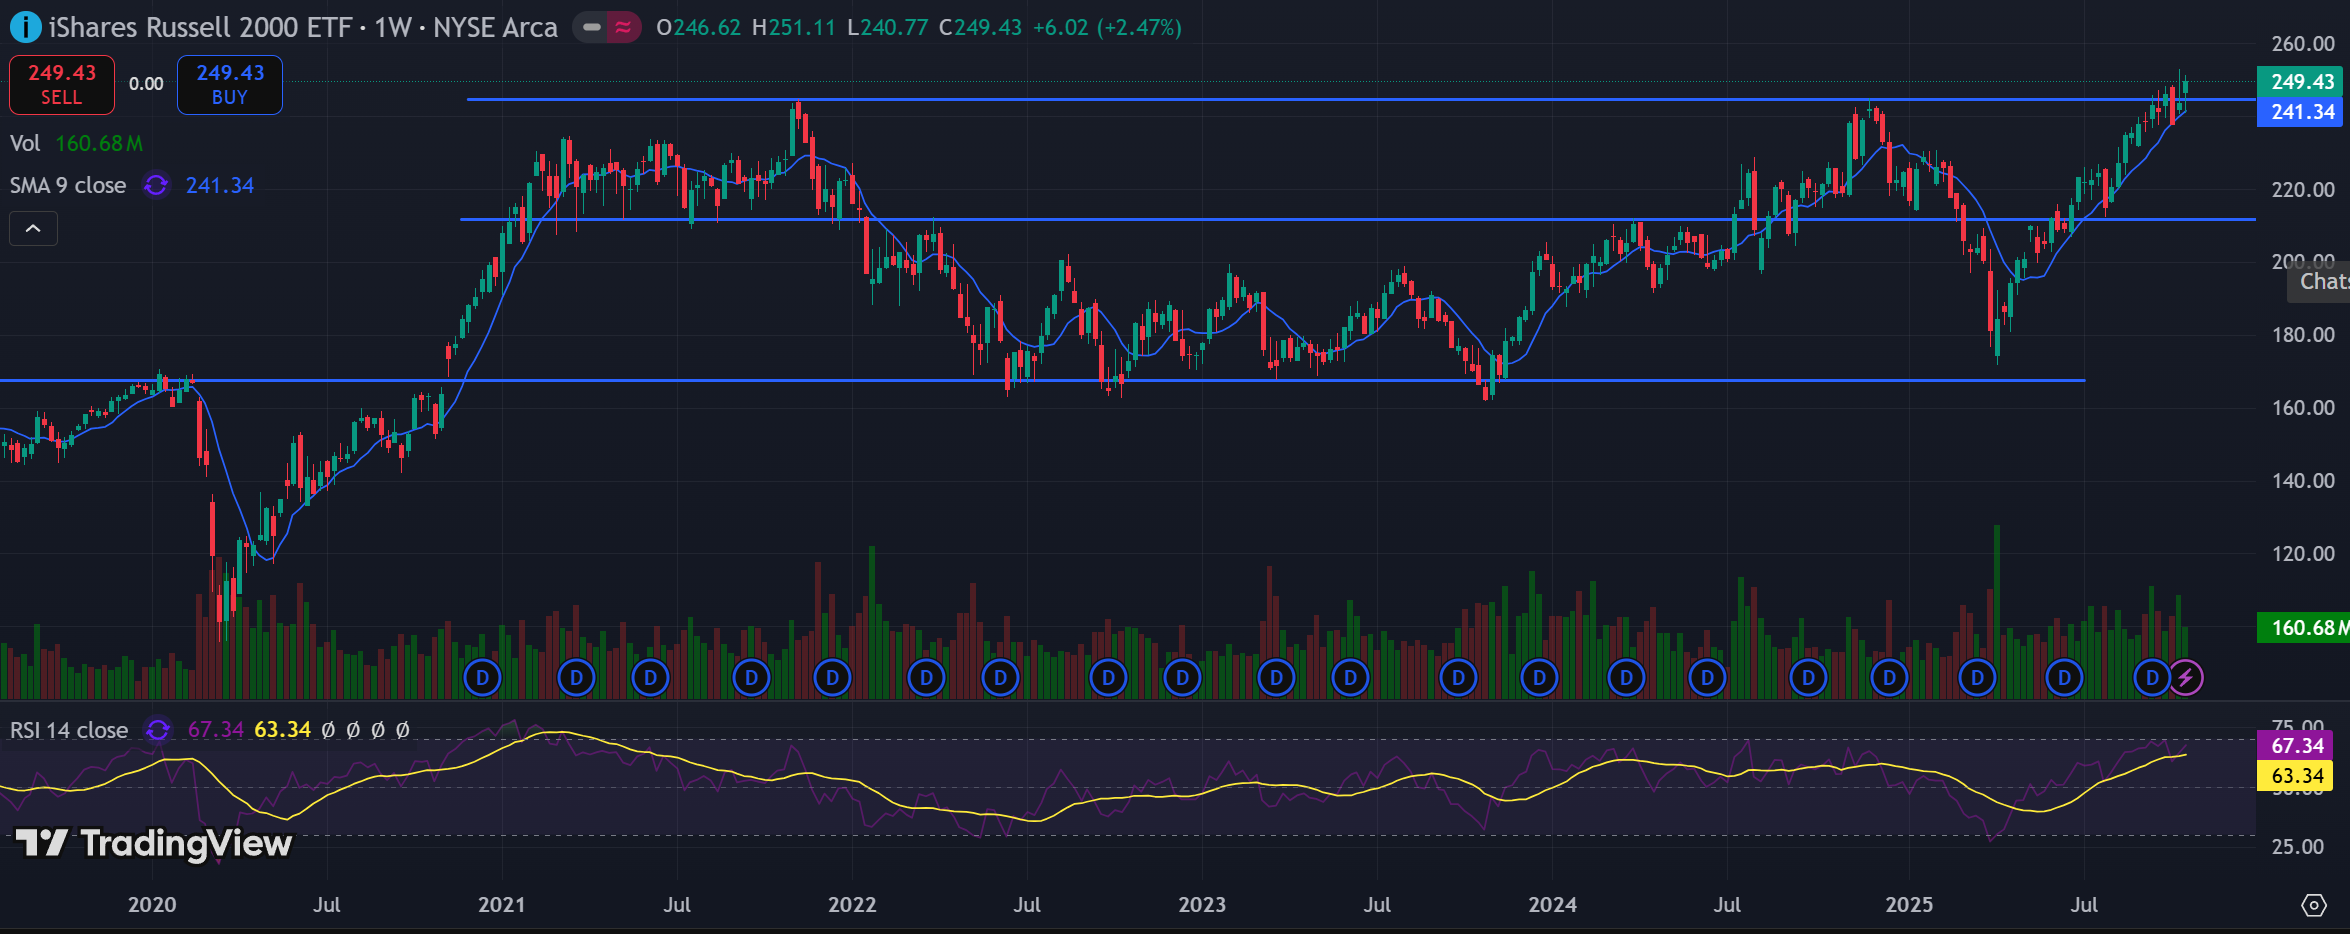This screenshot has height=934, width=2350.
Task: Collapse the indicator legend with the chevron button
Action: [33, 229]
